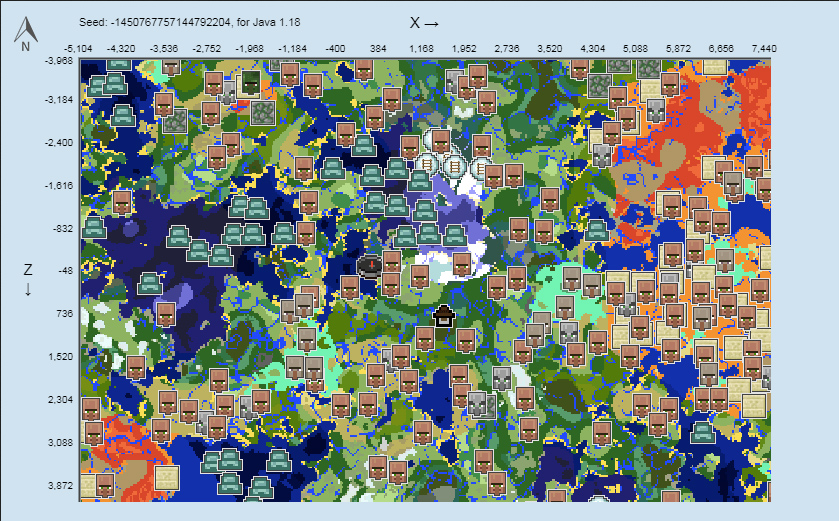Click the middle mineshaft rail icon

click(x=454, y=167)
